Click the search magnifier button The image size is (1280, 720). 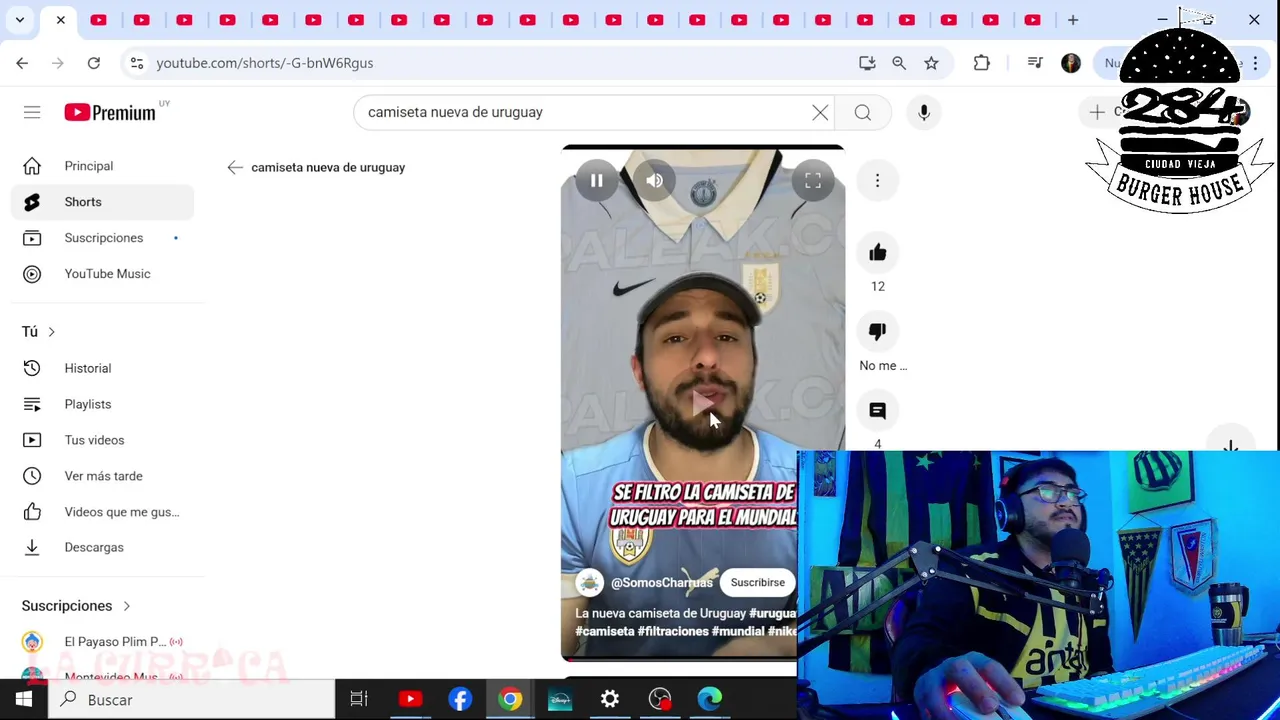pos(863,112)
